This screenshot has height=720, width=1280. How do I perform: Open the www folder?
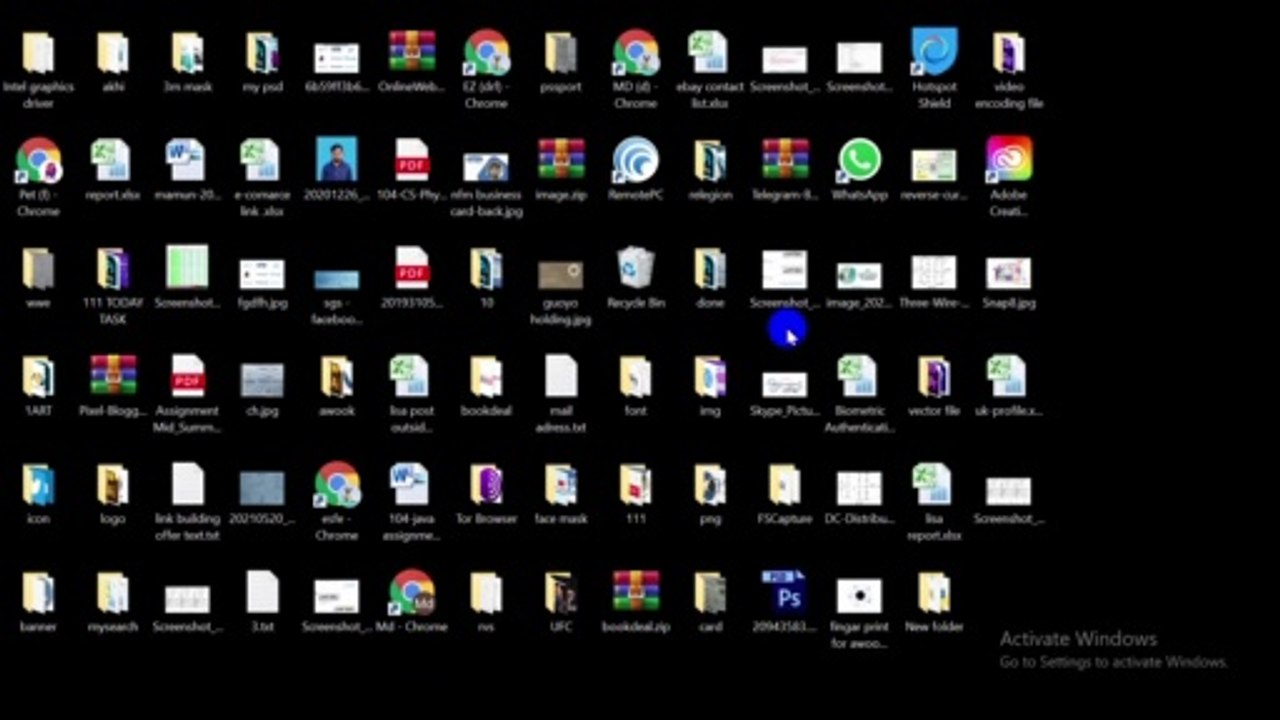coord(38,269)
